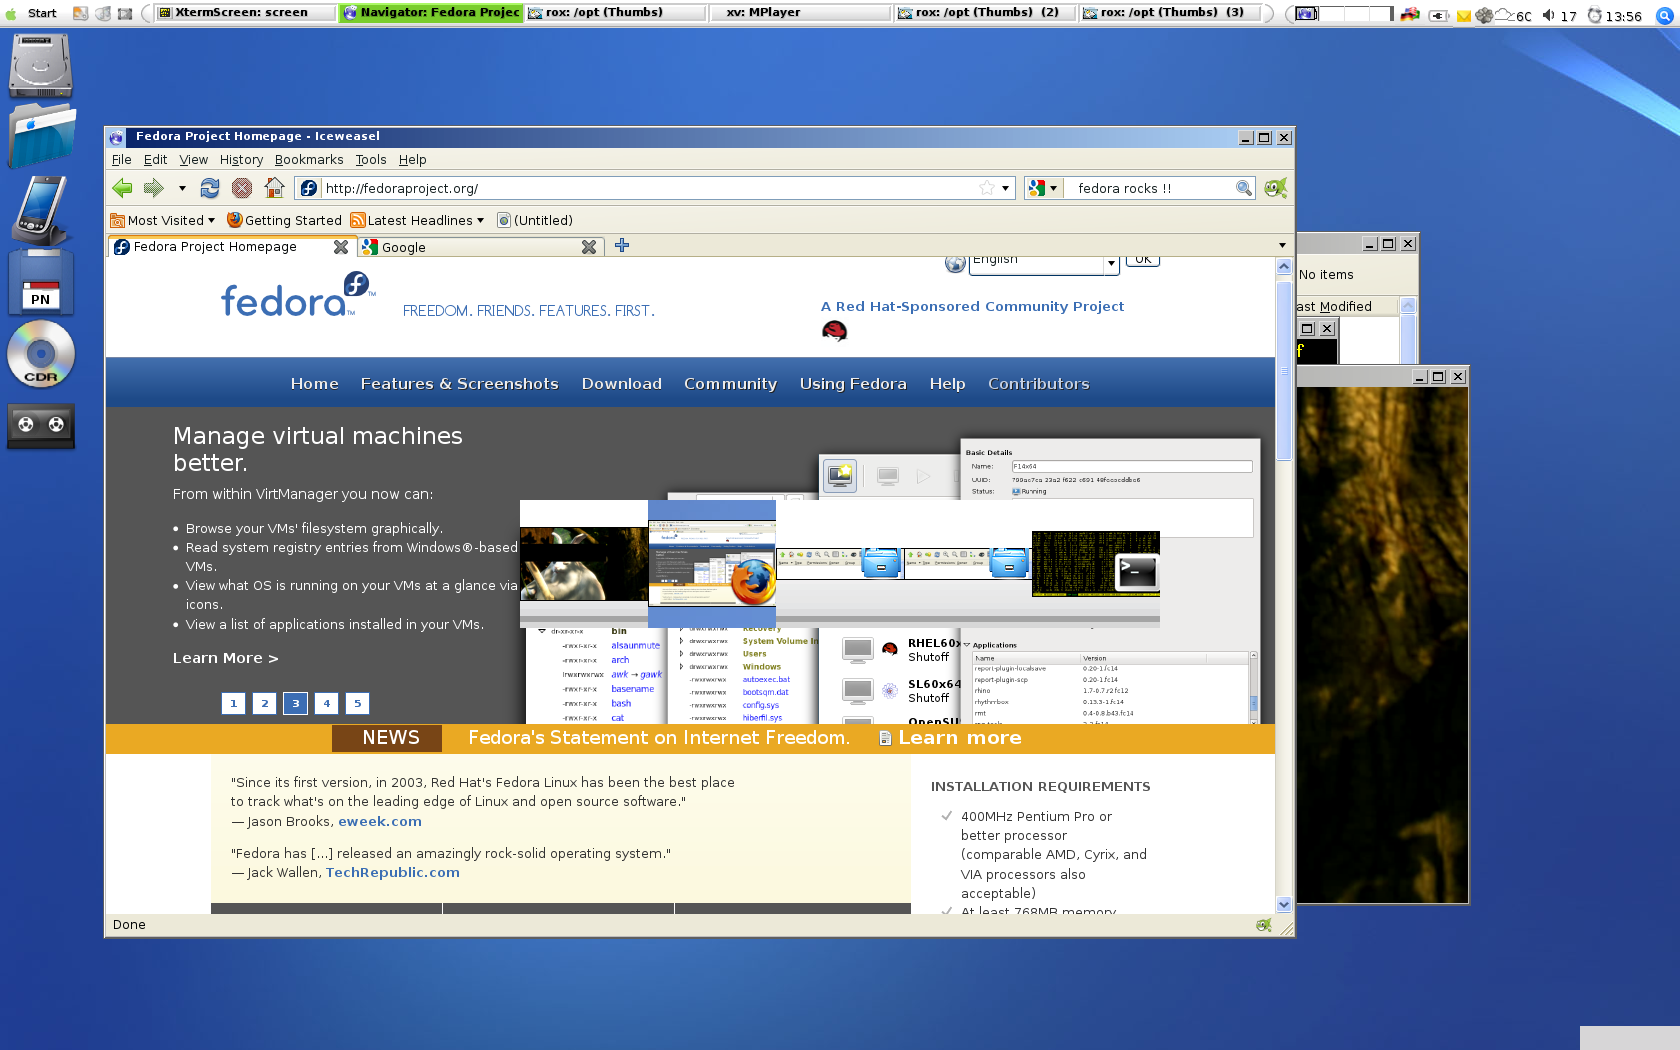Open the History menu
Image resolution: width=1680 pixels, height=1050 pixels.
click(x=241, y=160)
